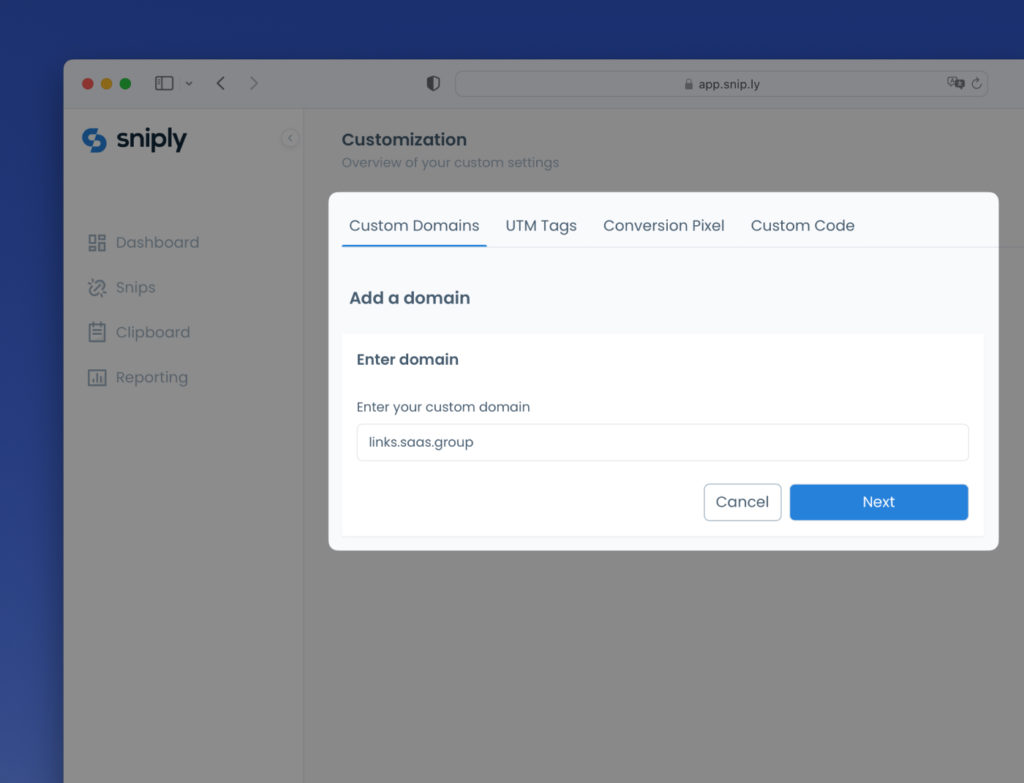Click the translate icon in address bar
Screen dimensions: 1024x783
click(x=955, y=84)
